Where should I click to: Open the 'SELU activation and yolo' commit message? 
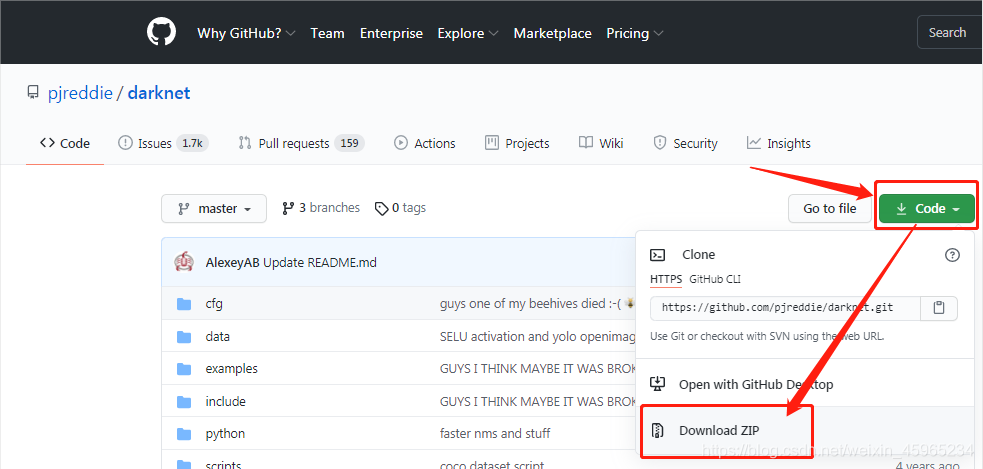pyautogui.click(x=537, y=337)
